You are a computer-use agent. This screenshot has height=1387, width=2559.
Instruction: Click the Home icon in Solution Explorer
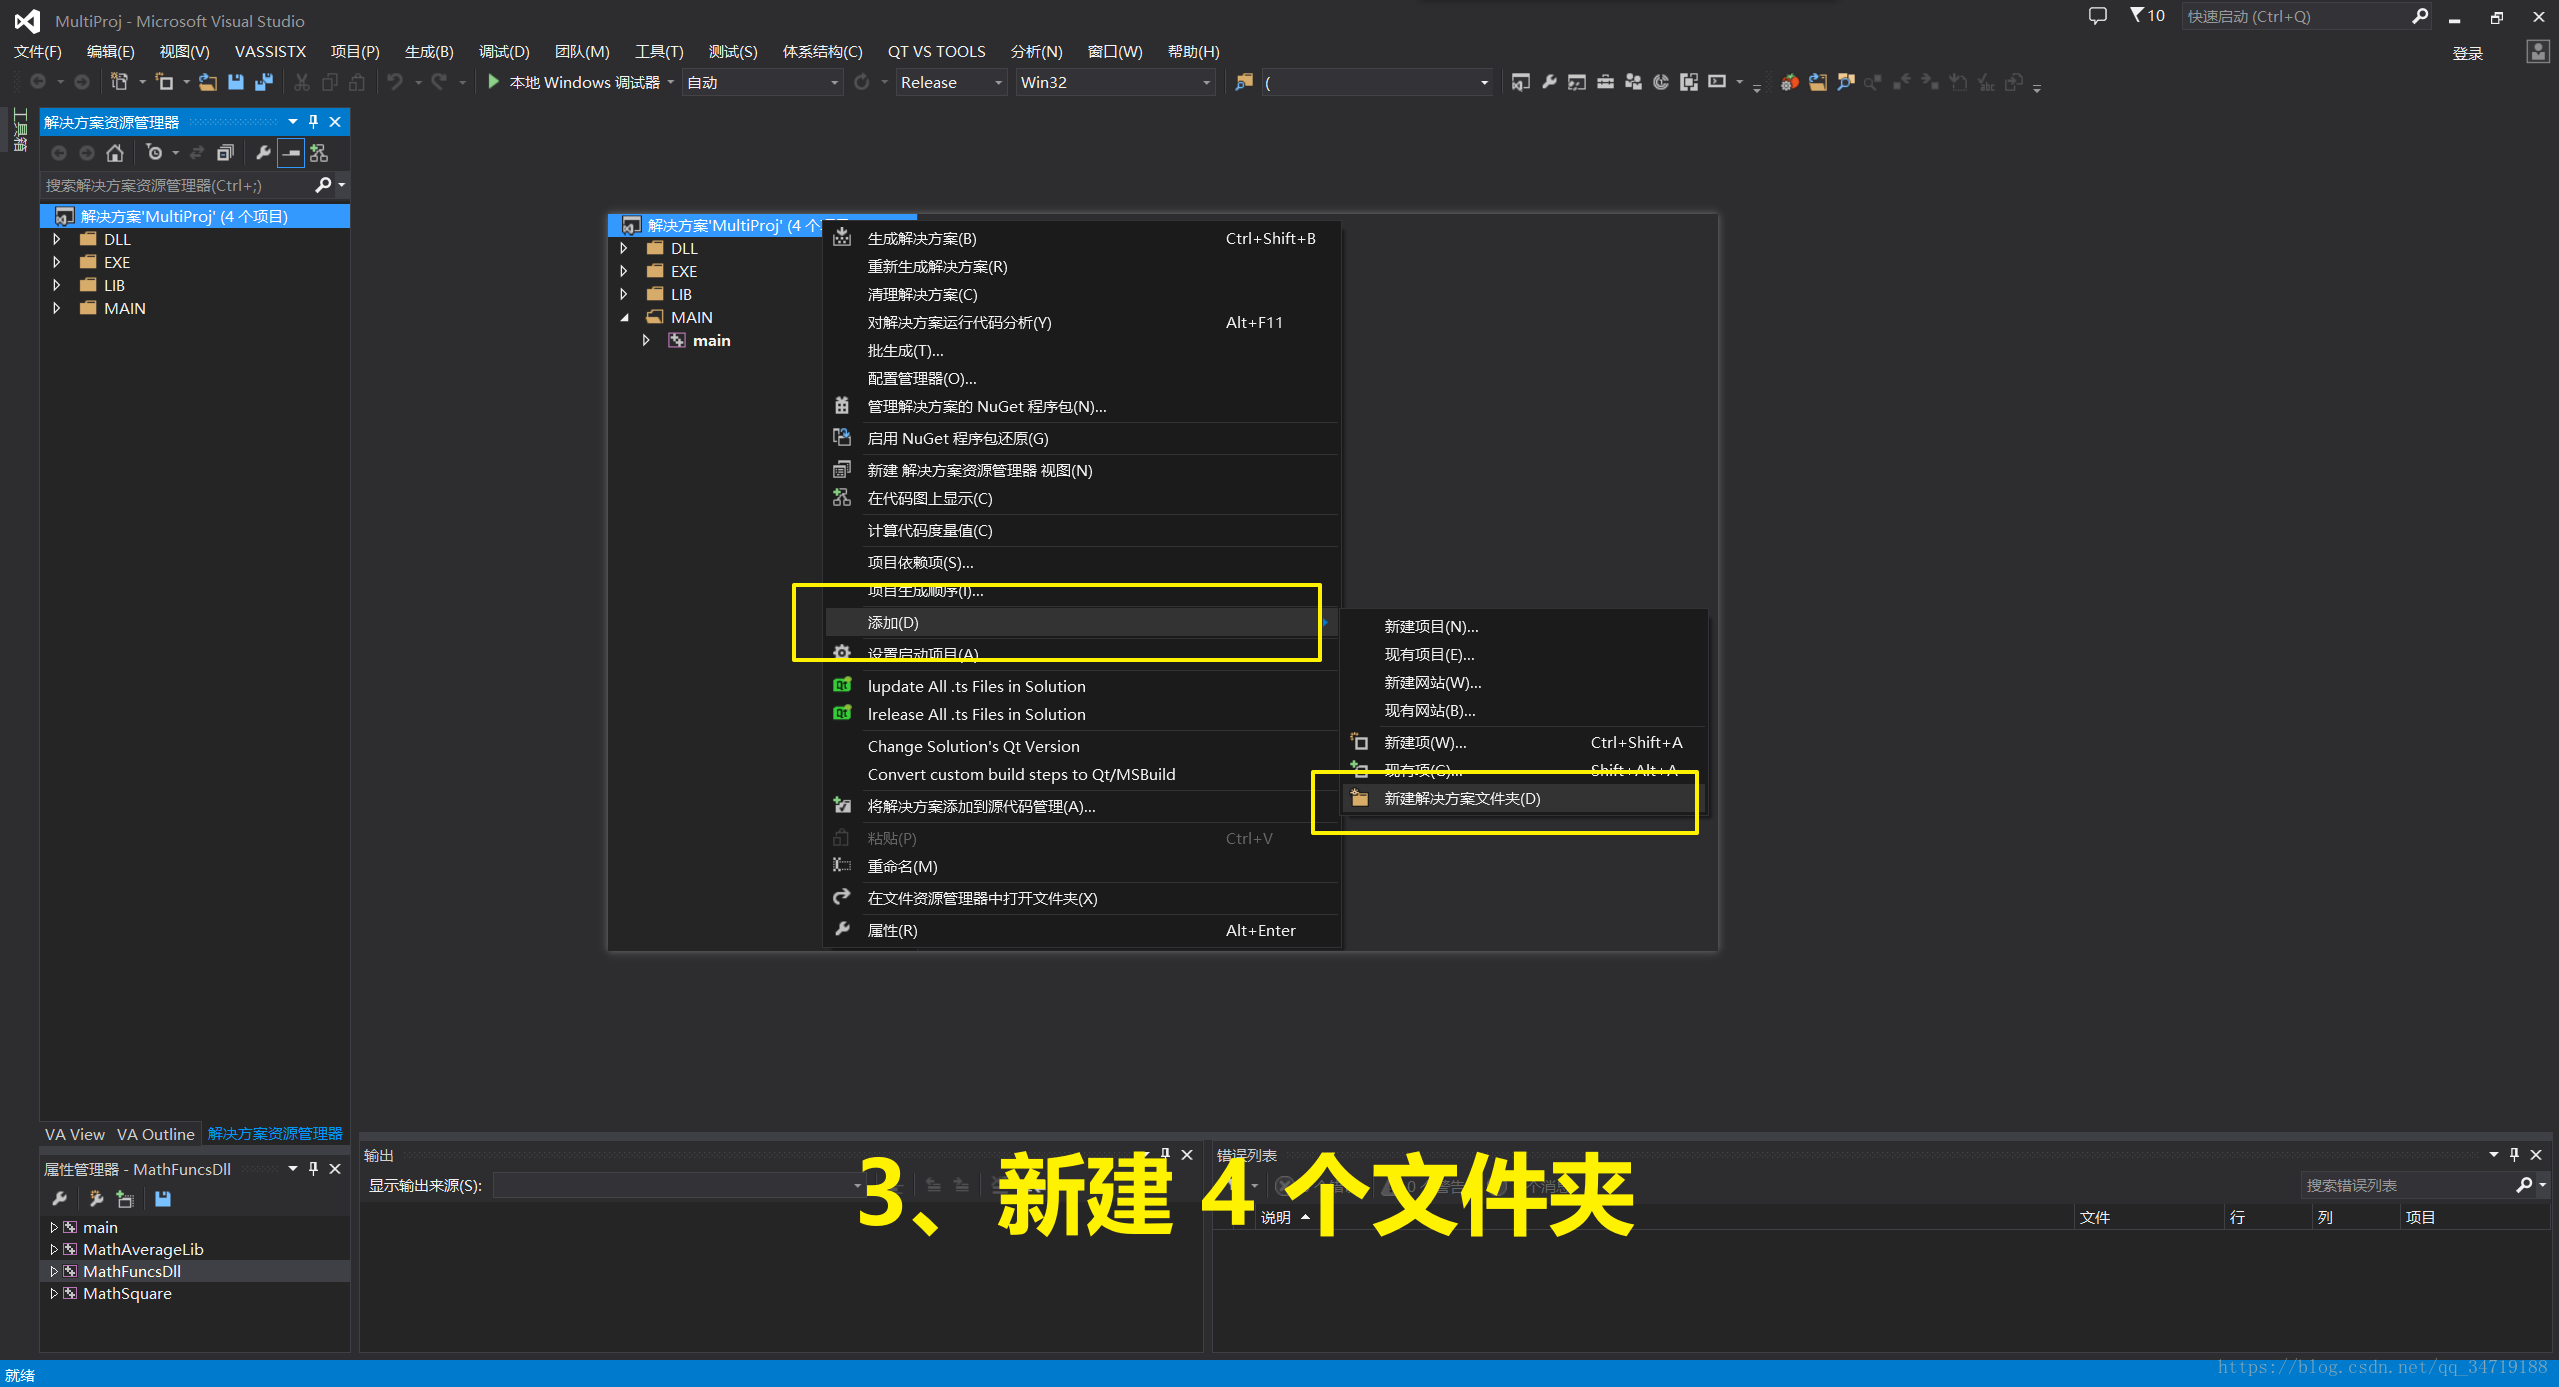click(x=115, y=153)
